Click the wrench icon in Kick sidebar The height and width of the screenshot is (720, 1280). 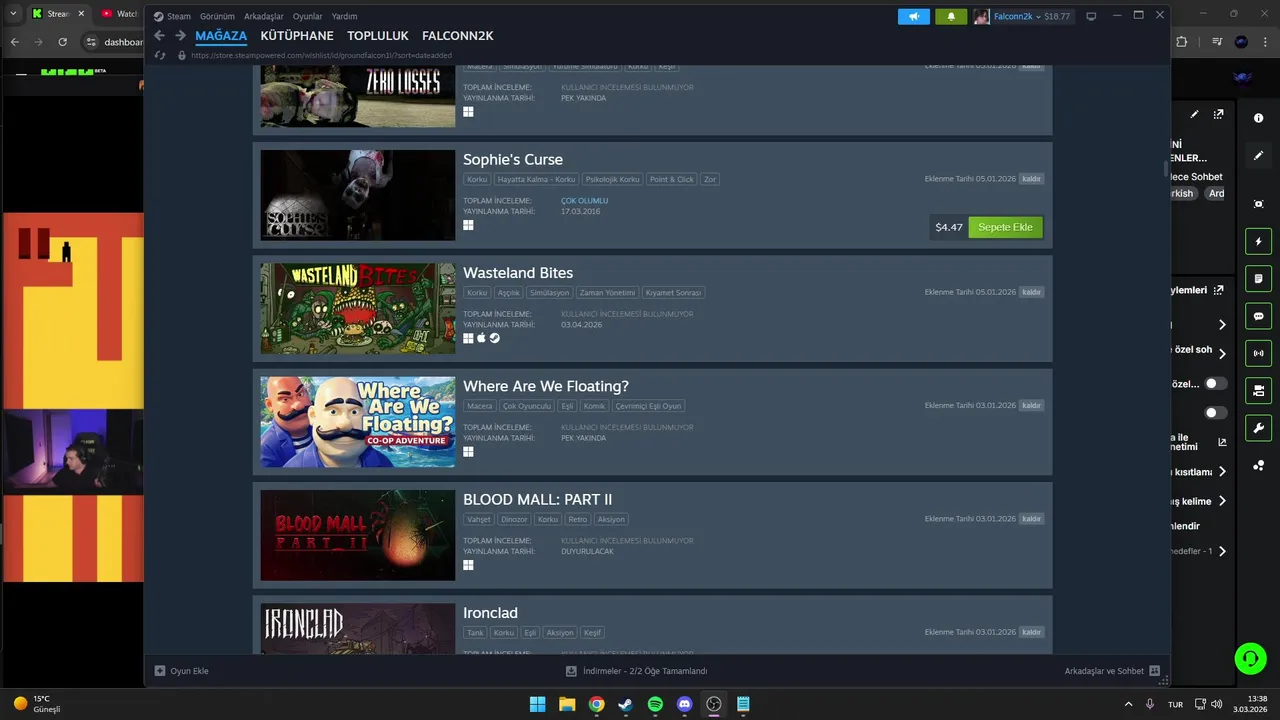pos(1258,428)
